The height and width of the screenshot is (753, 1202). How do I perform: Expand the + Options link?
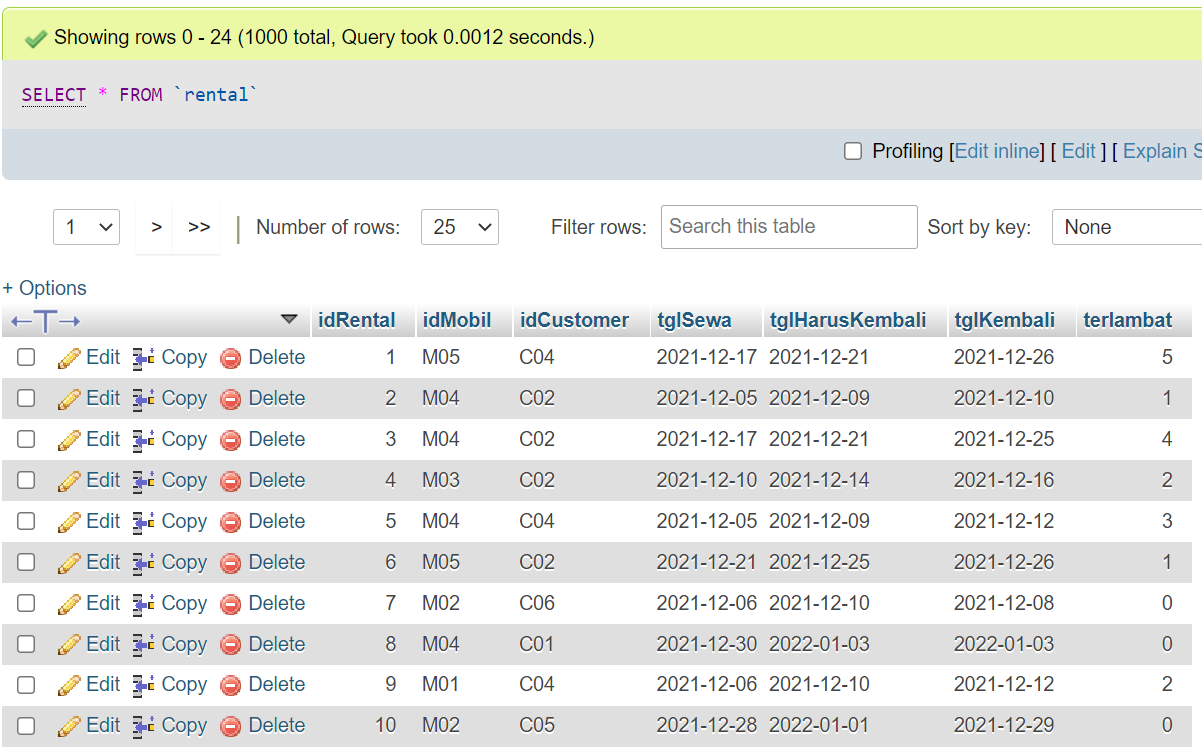tap(45, 288)
